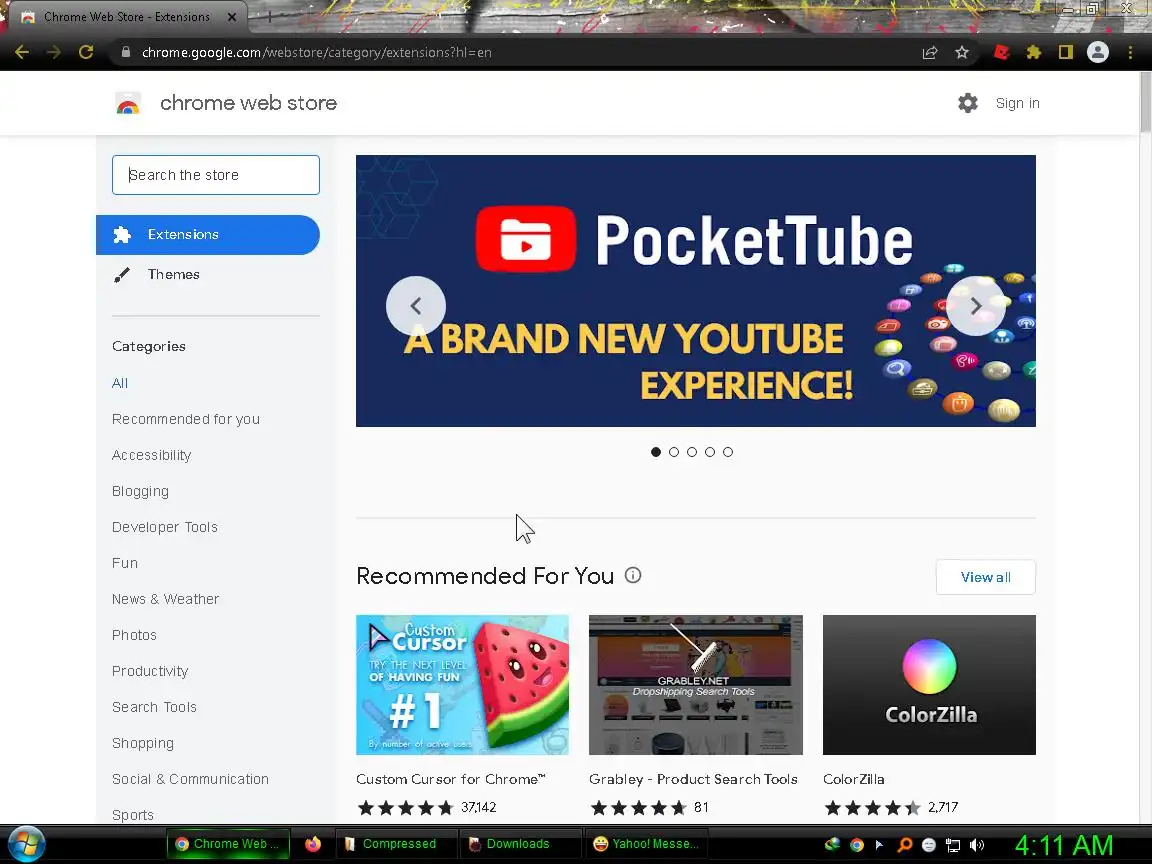Open the Shopping category
1152x864 pixels.
143,743
